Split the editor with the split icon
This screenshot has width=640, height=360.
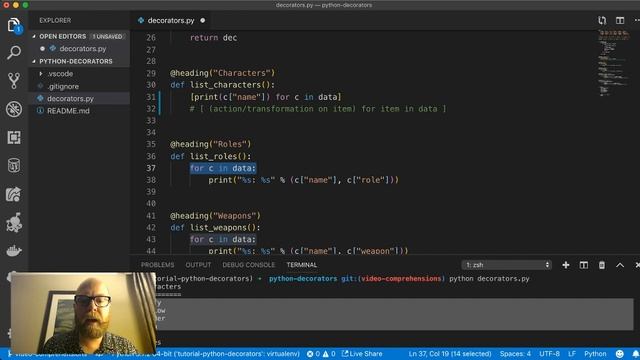pos(620,20)
